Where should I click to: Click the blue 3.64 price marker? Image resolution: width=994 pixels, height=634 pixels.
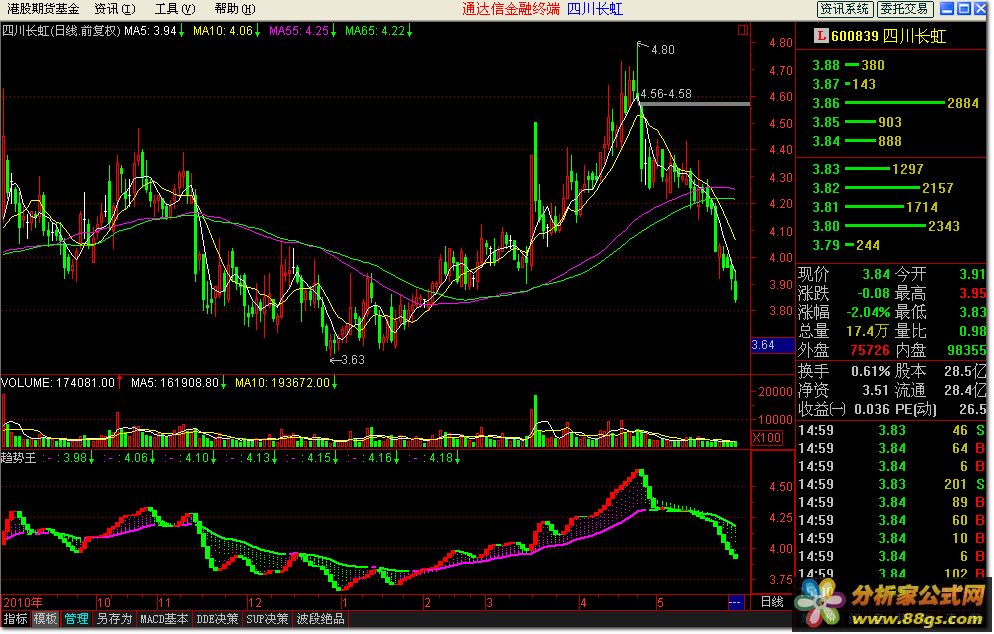click(772, 345)
